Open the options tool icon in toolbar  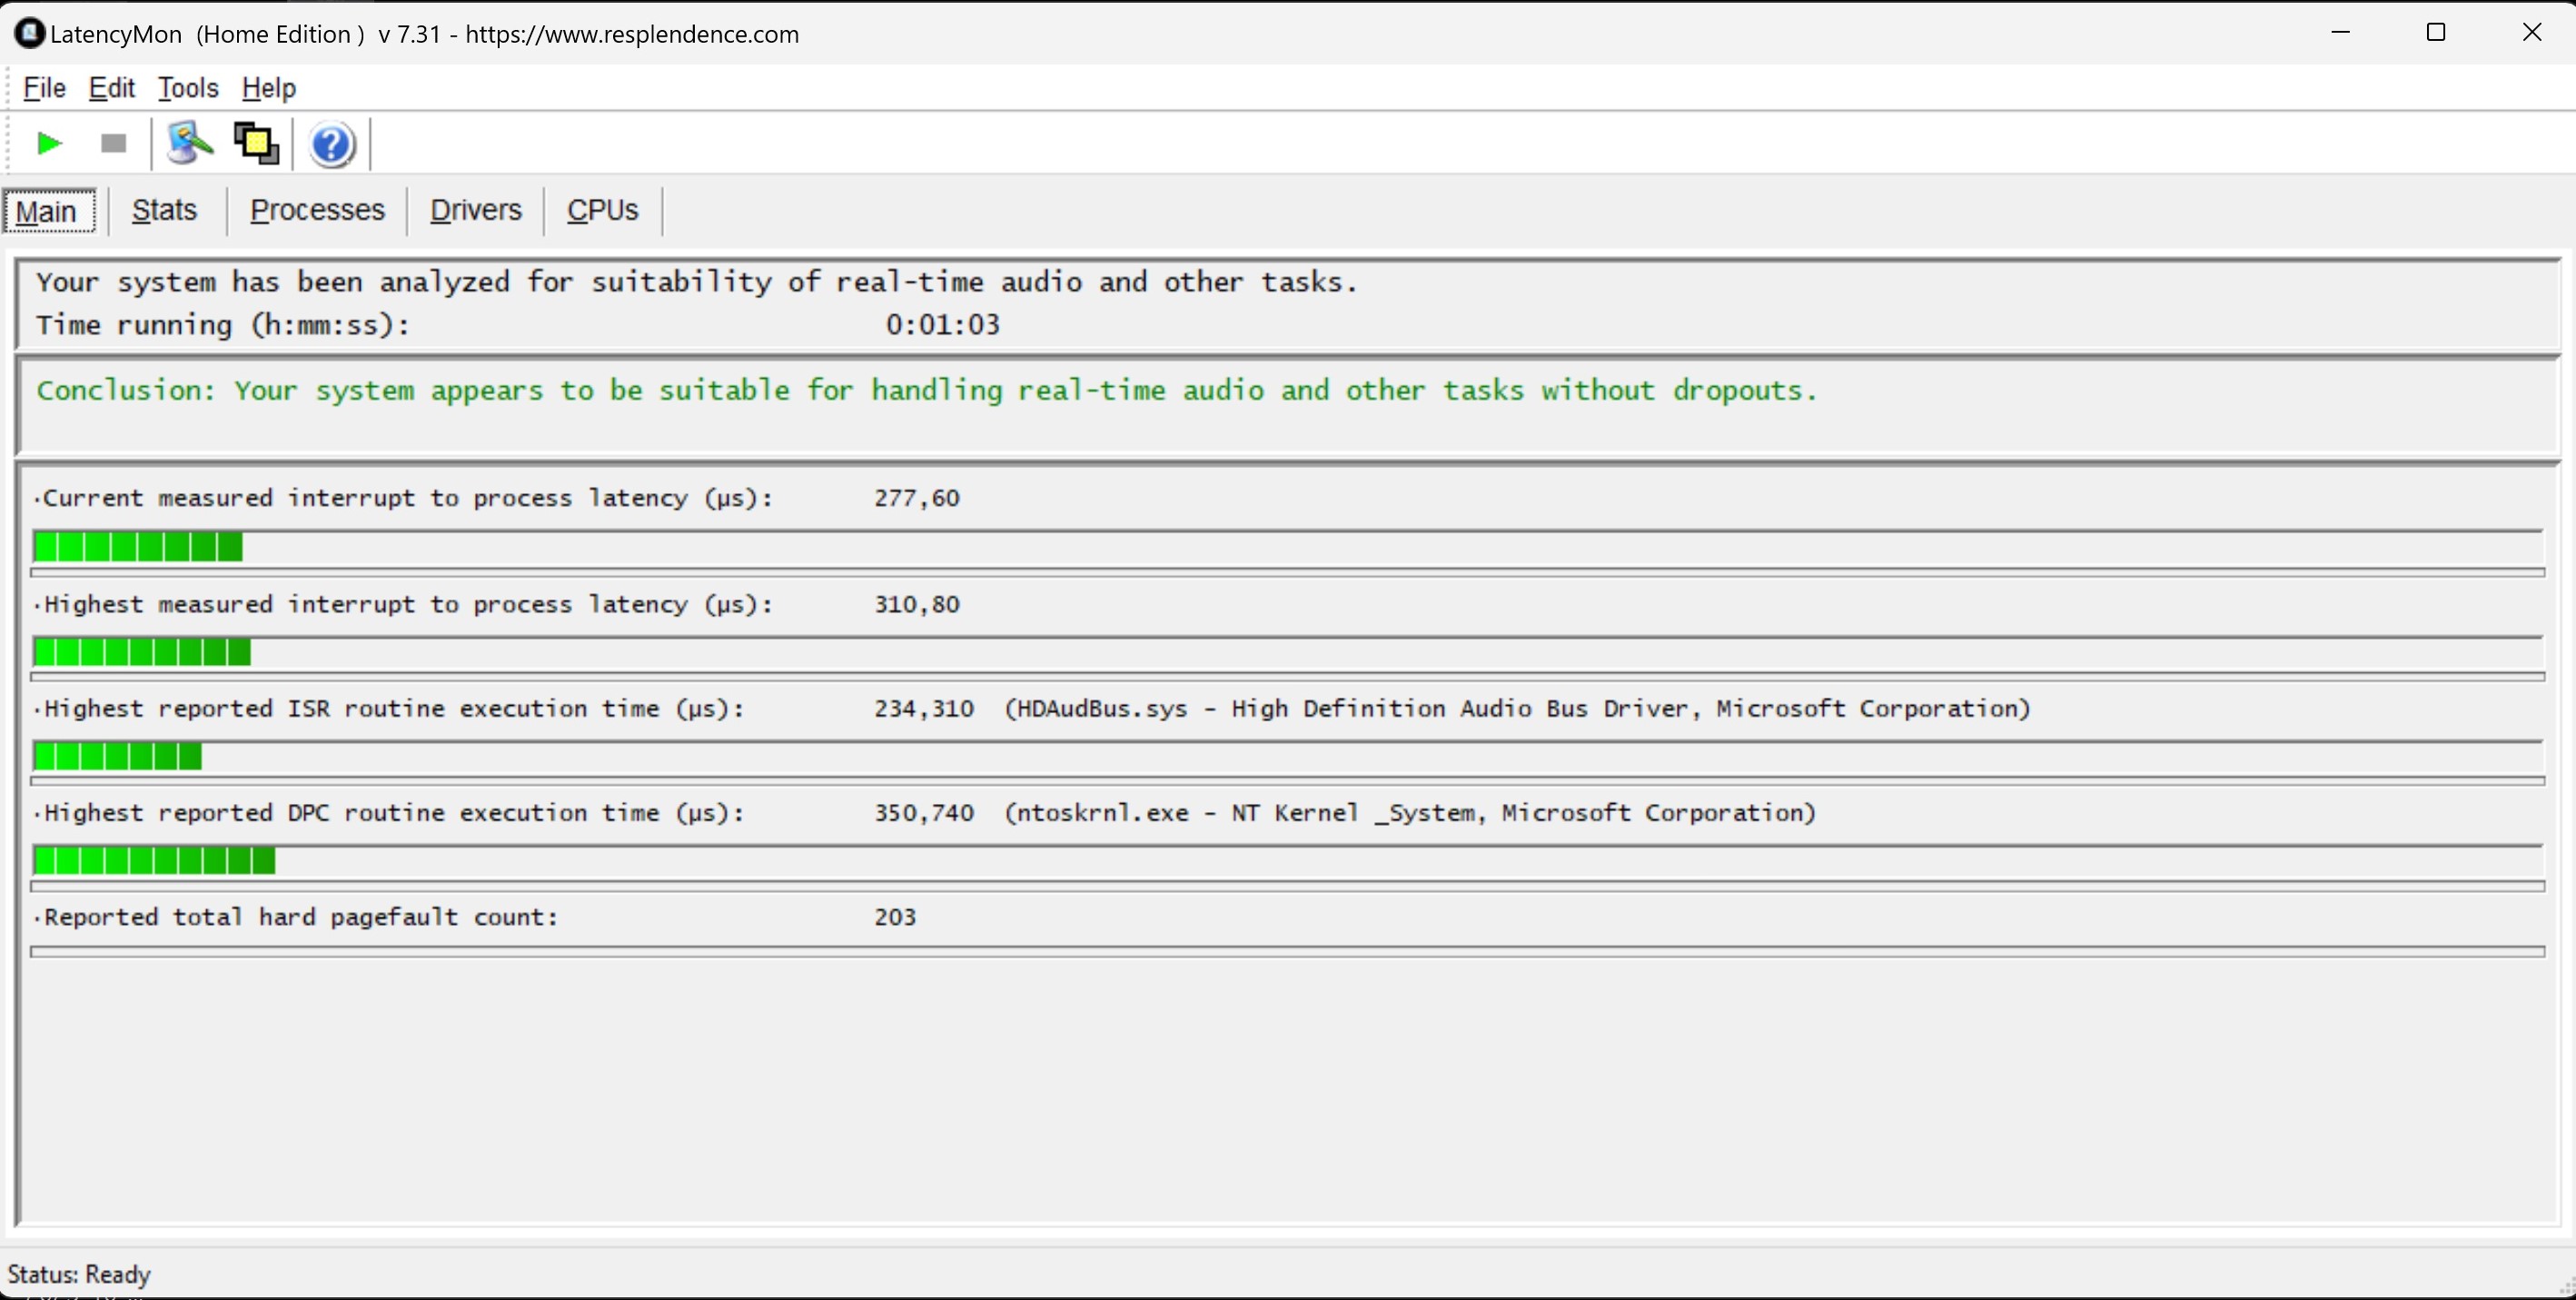point(188,144)
